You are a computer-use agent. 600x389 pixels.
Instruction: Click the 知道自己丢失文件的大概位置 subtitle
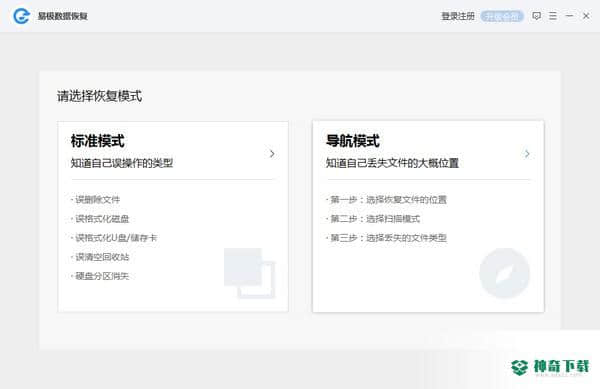(392, 163)
